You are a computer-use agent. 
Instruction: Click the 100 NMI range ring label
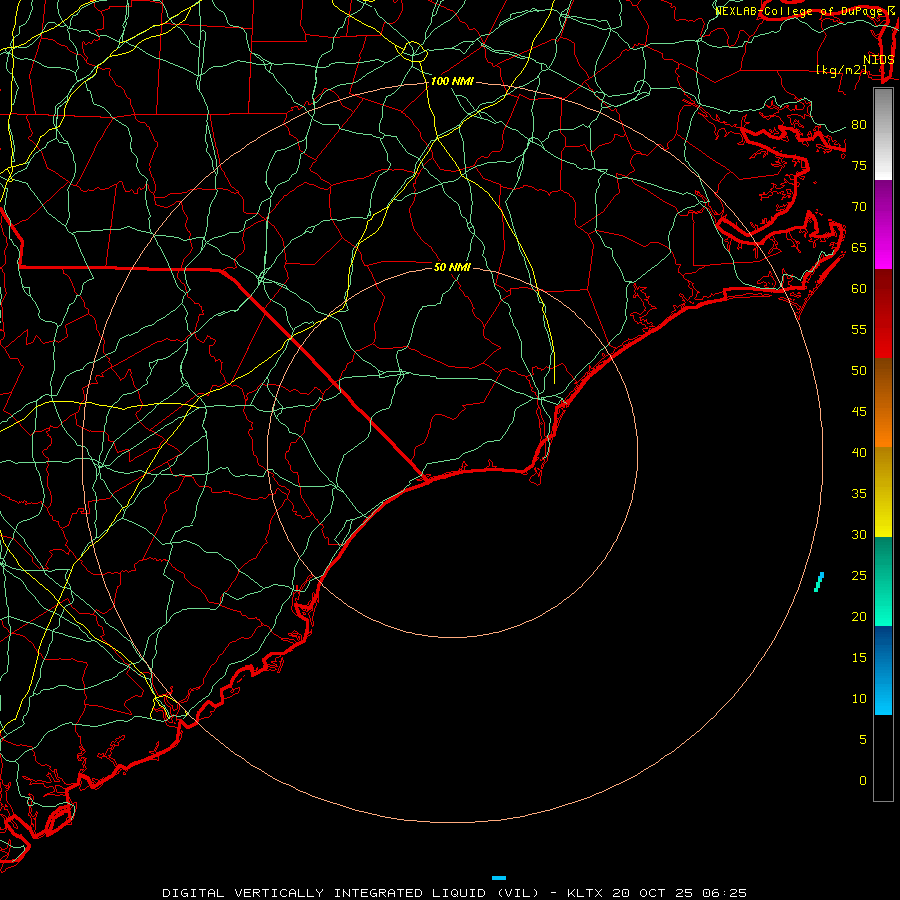pyautogui.click(x=452, y=82)
